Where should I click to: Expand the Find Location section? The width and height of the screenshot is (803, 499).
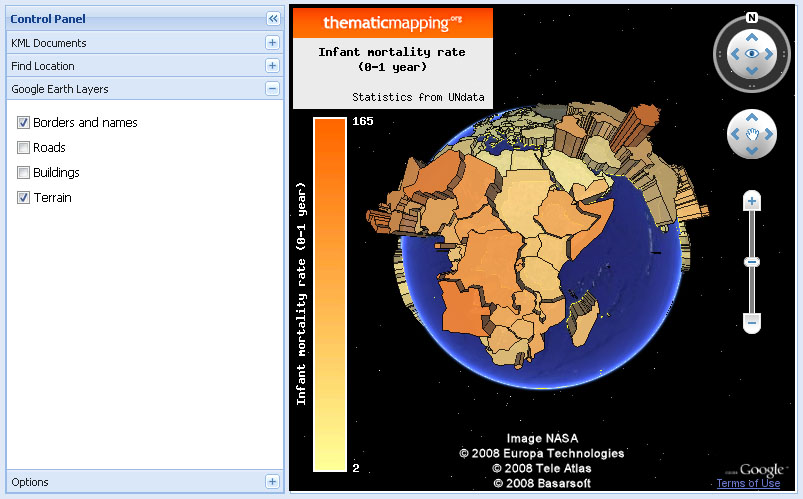(272, 66)
